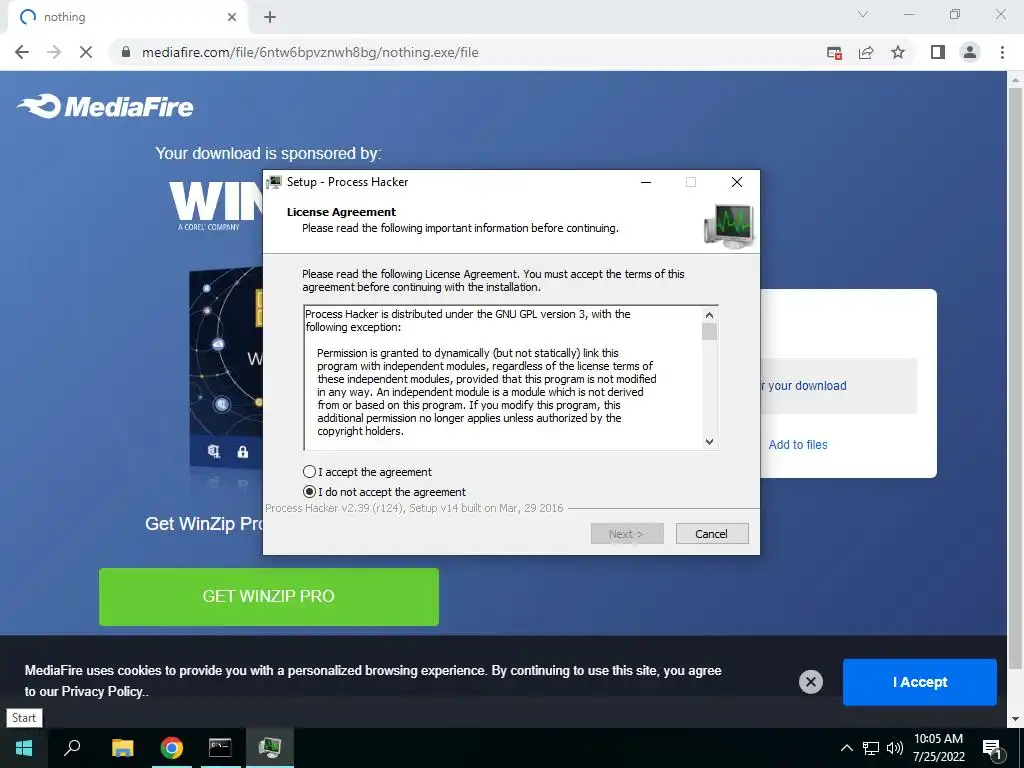Image resolution: width=1024 pixels, height=768 pixels.
Task: Dismiss the cookie banner with X icon
Action: point(810,682)
